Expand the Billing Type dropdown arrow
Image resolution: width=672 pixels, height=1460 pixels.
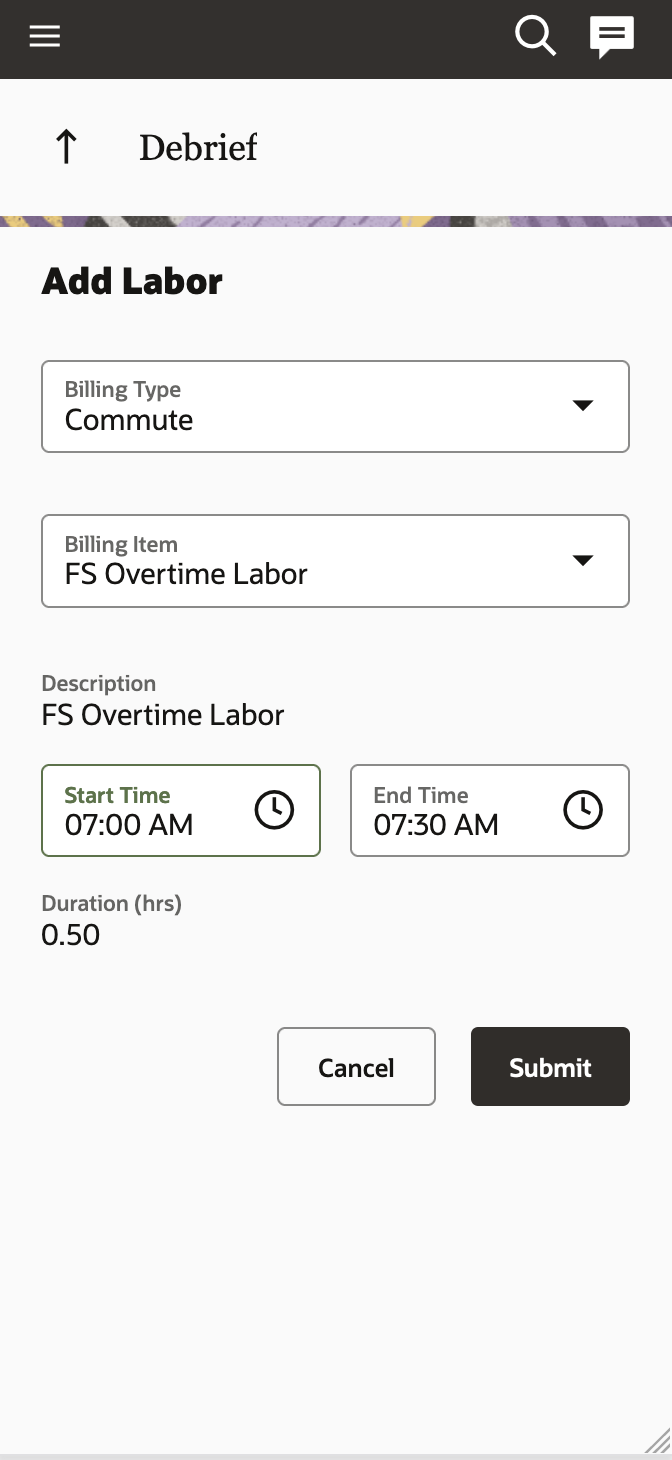[583, 405]
